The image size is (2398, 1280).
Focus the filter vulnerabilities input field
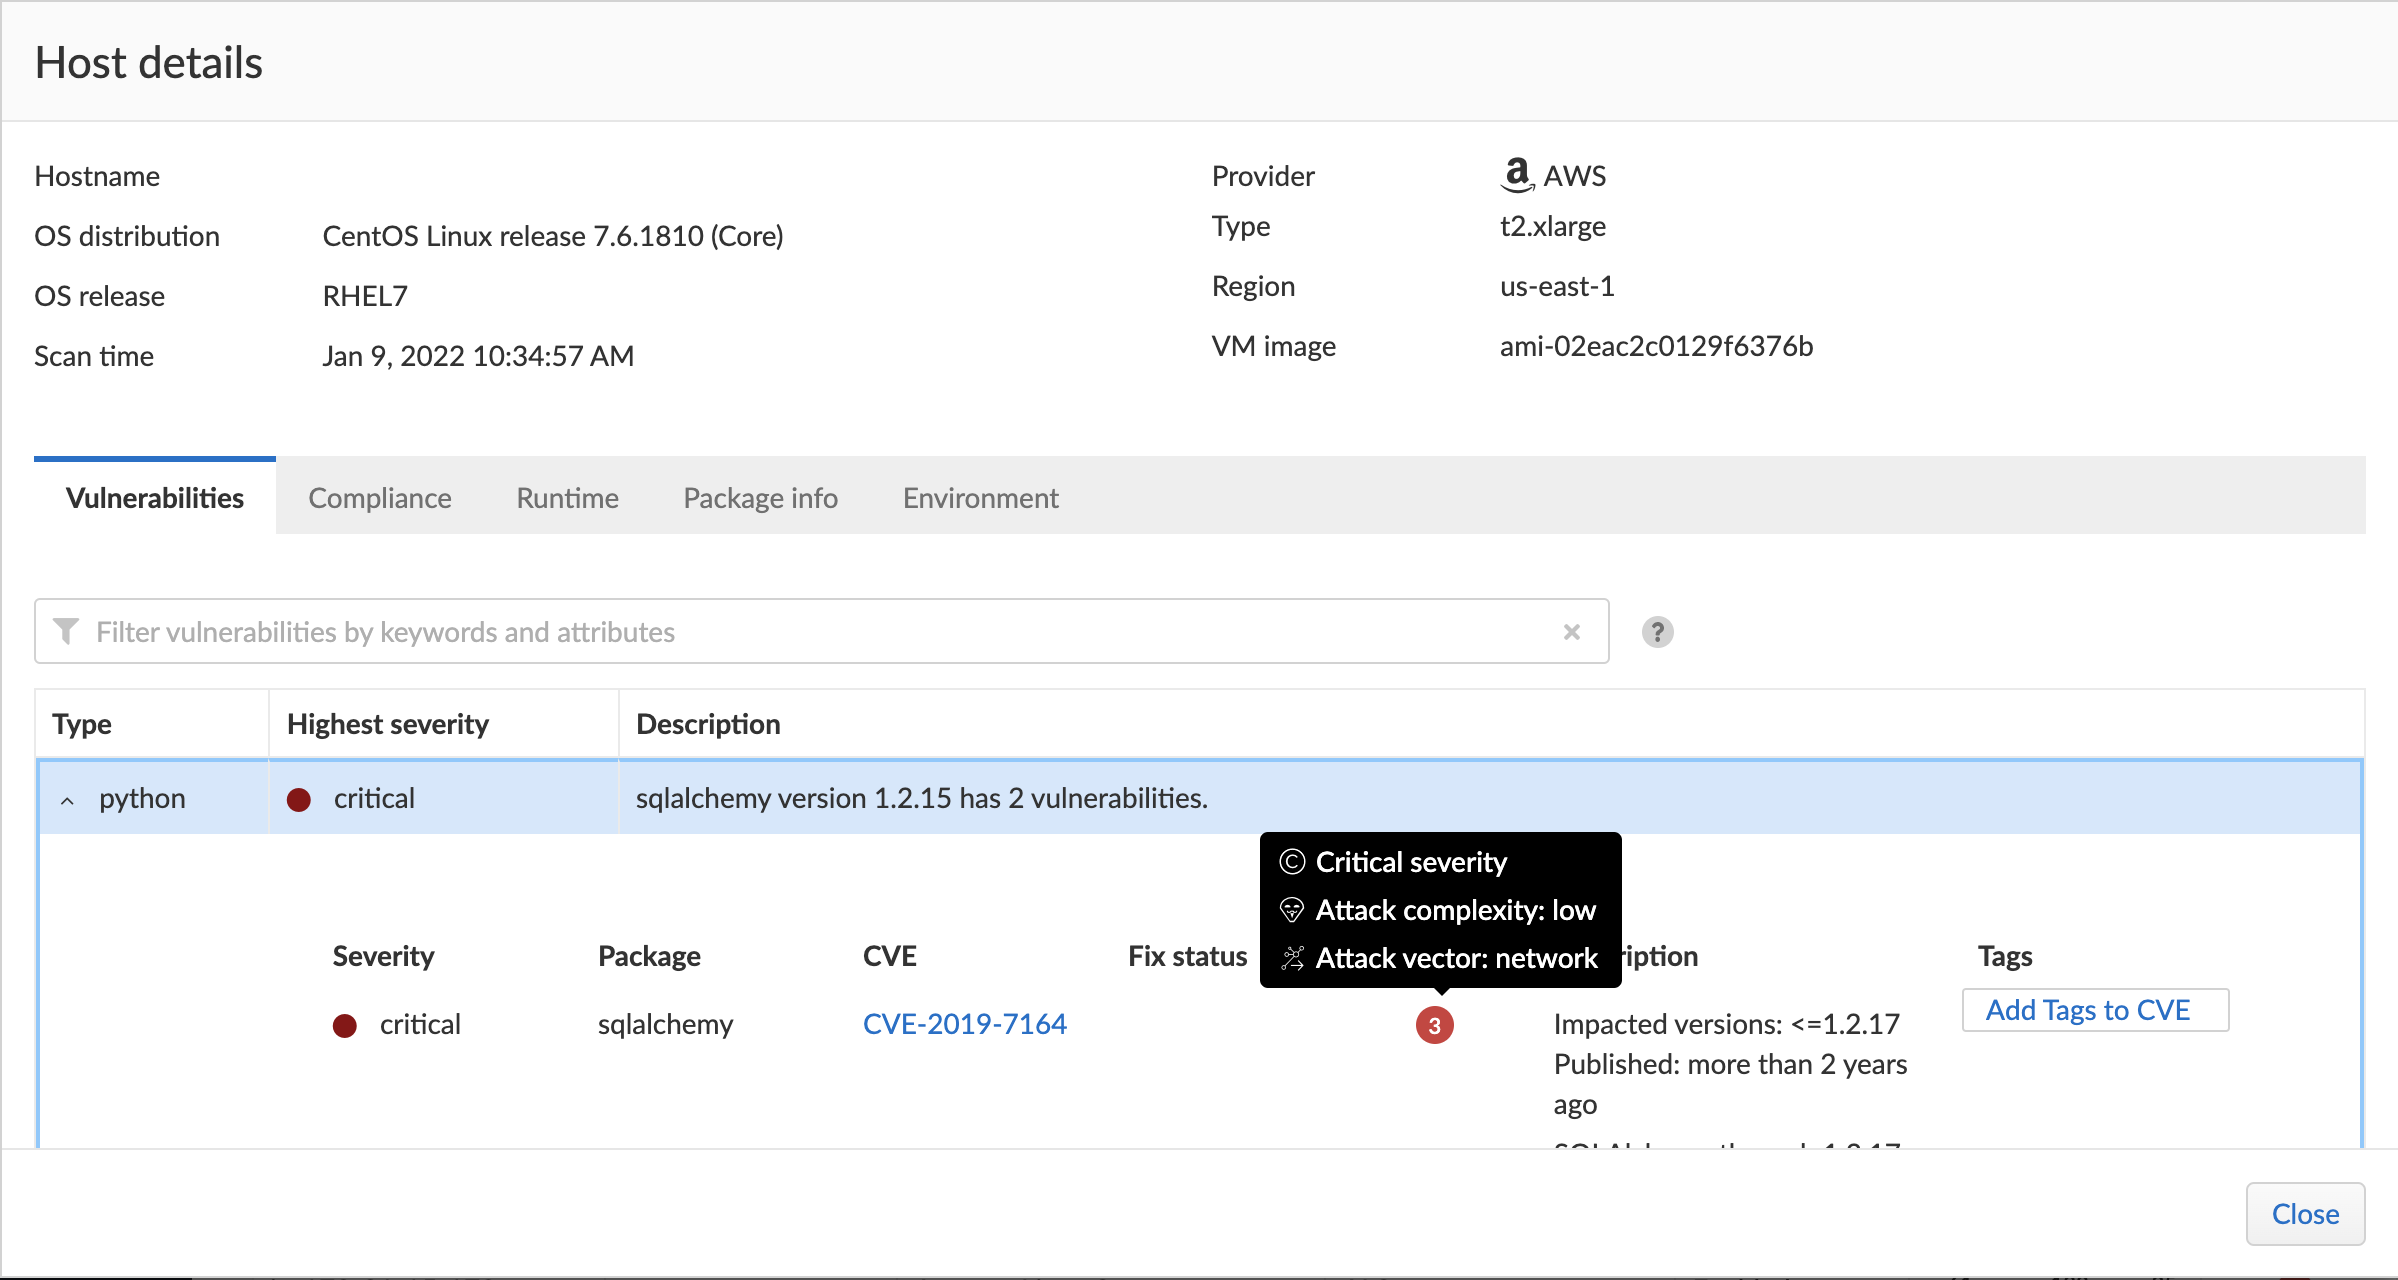[821, 631]
